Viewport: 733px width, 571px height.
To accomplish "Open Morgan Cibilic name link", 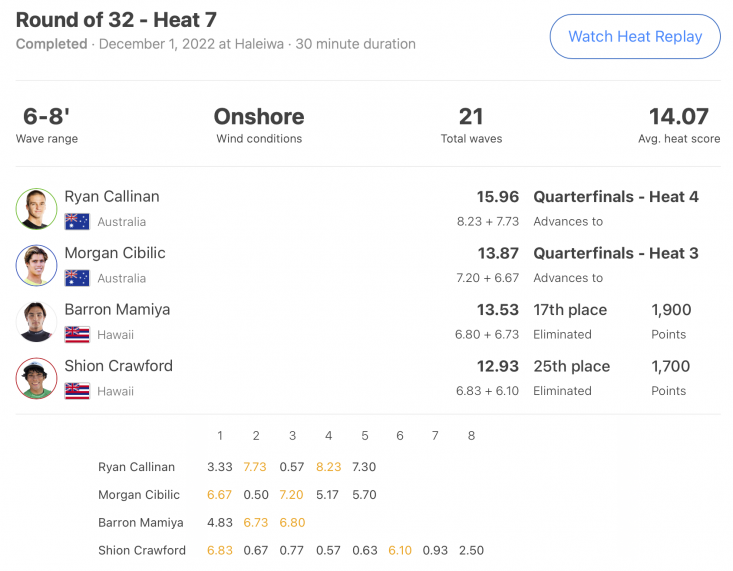I will pyautogui.click(x=115, y=253).
